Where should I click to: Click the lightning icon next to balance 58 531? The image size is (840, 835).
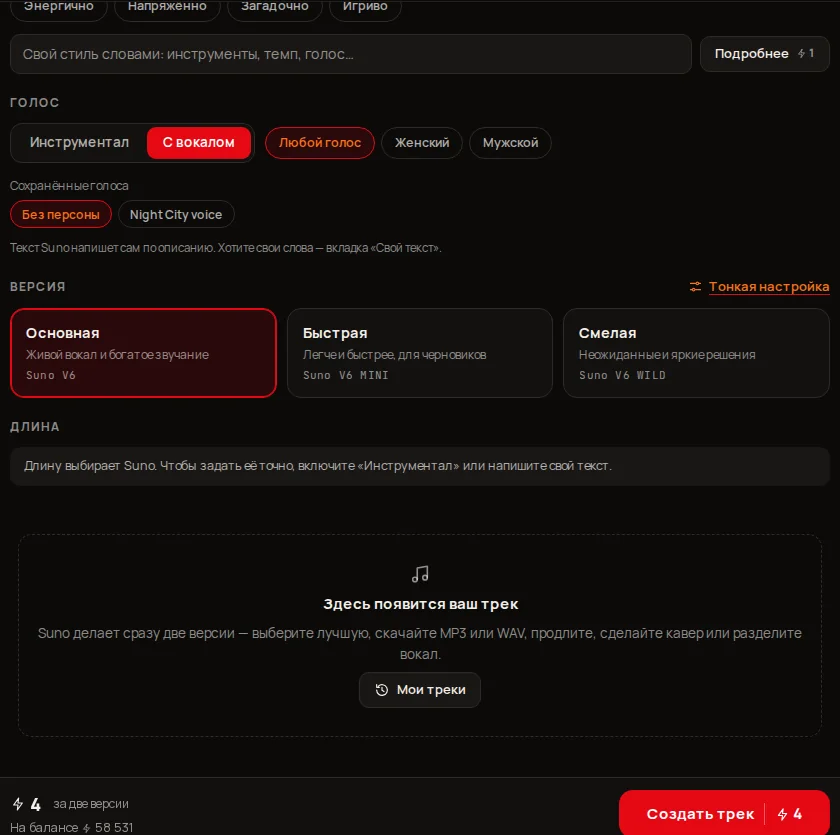(x=86, y=828)
